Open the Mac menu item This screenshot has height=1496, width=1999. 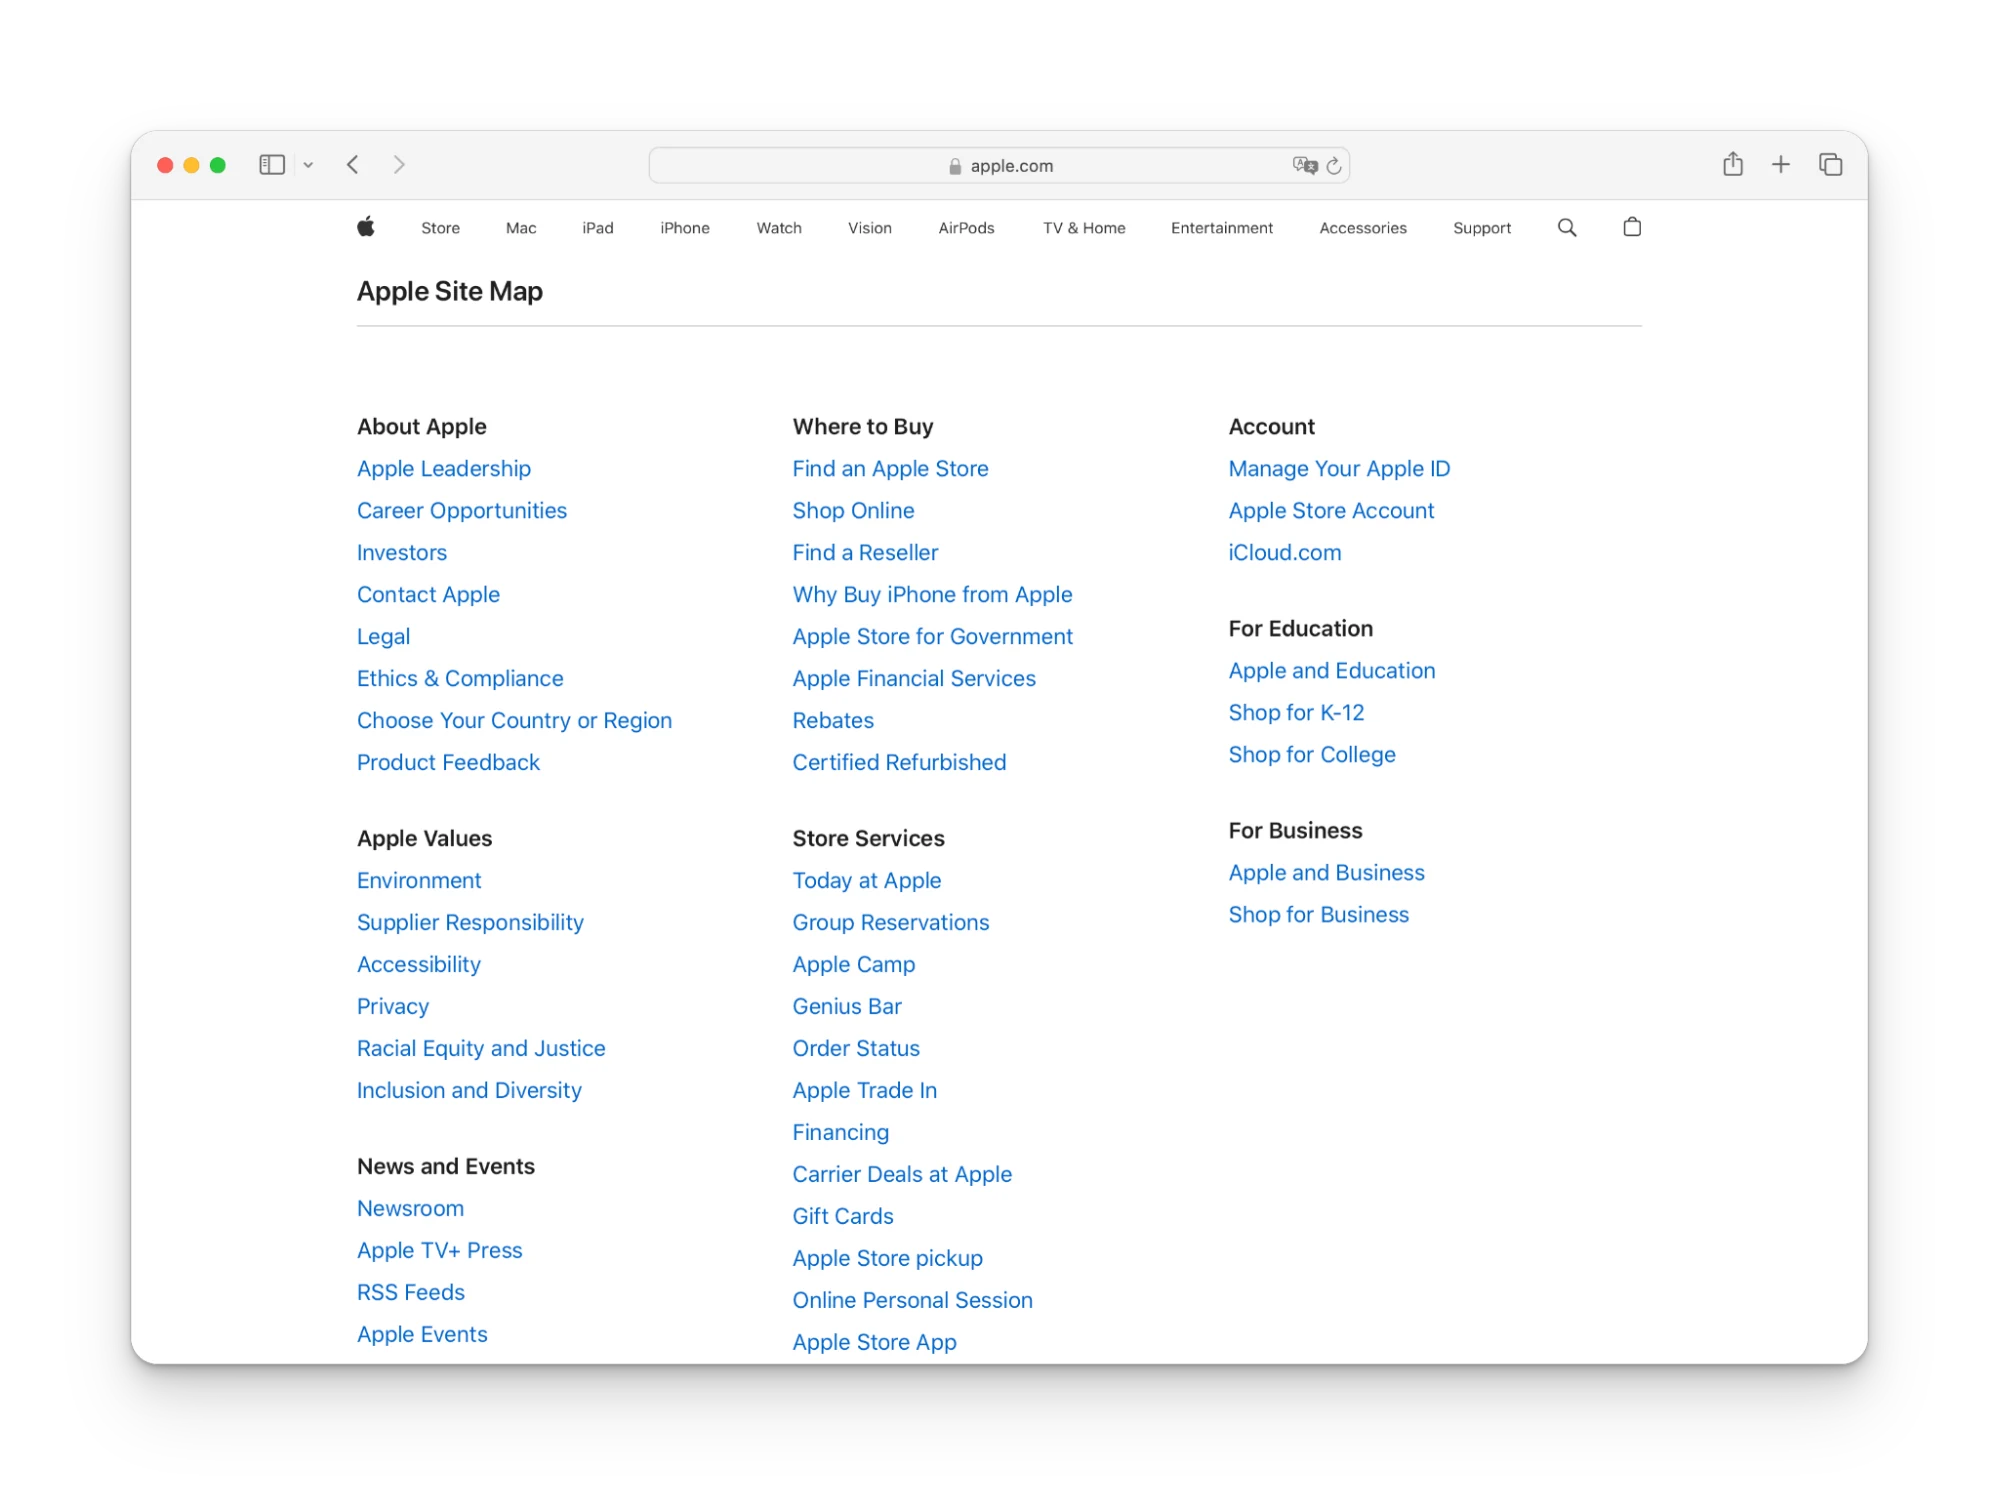pyautogui.click(x=521, y=228)
